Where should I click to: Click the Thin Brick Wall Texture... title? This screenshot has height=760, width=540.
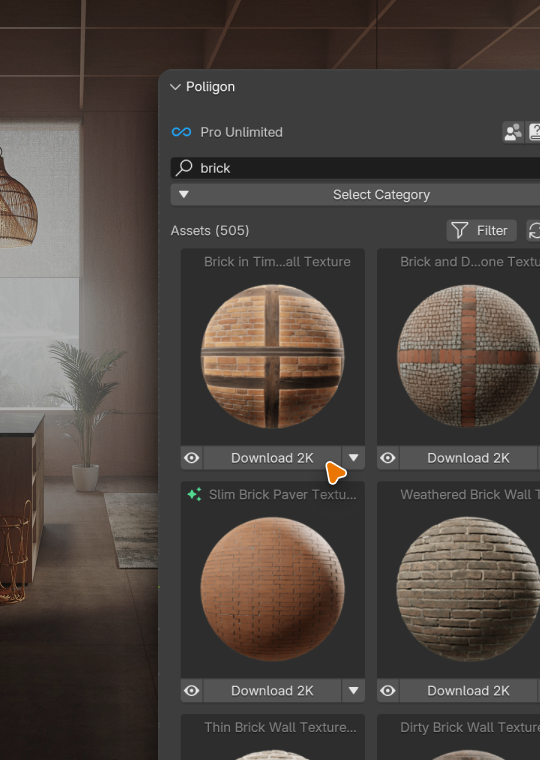tap(280, 727)
